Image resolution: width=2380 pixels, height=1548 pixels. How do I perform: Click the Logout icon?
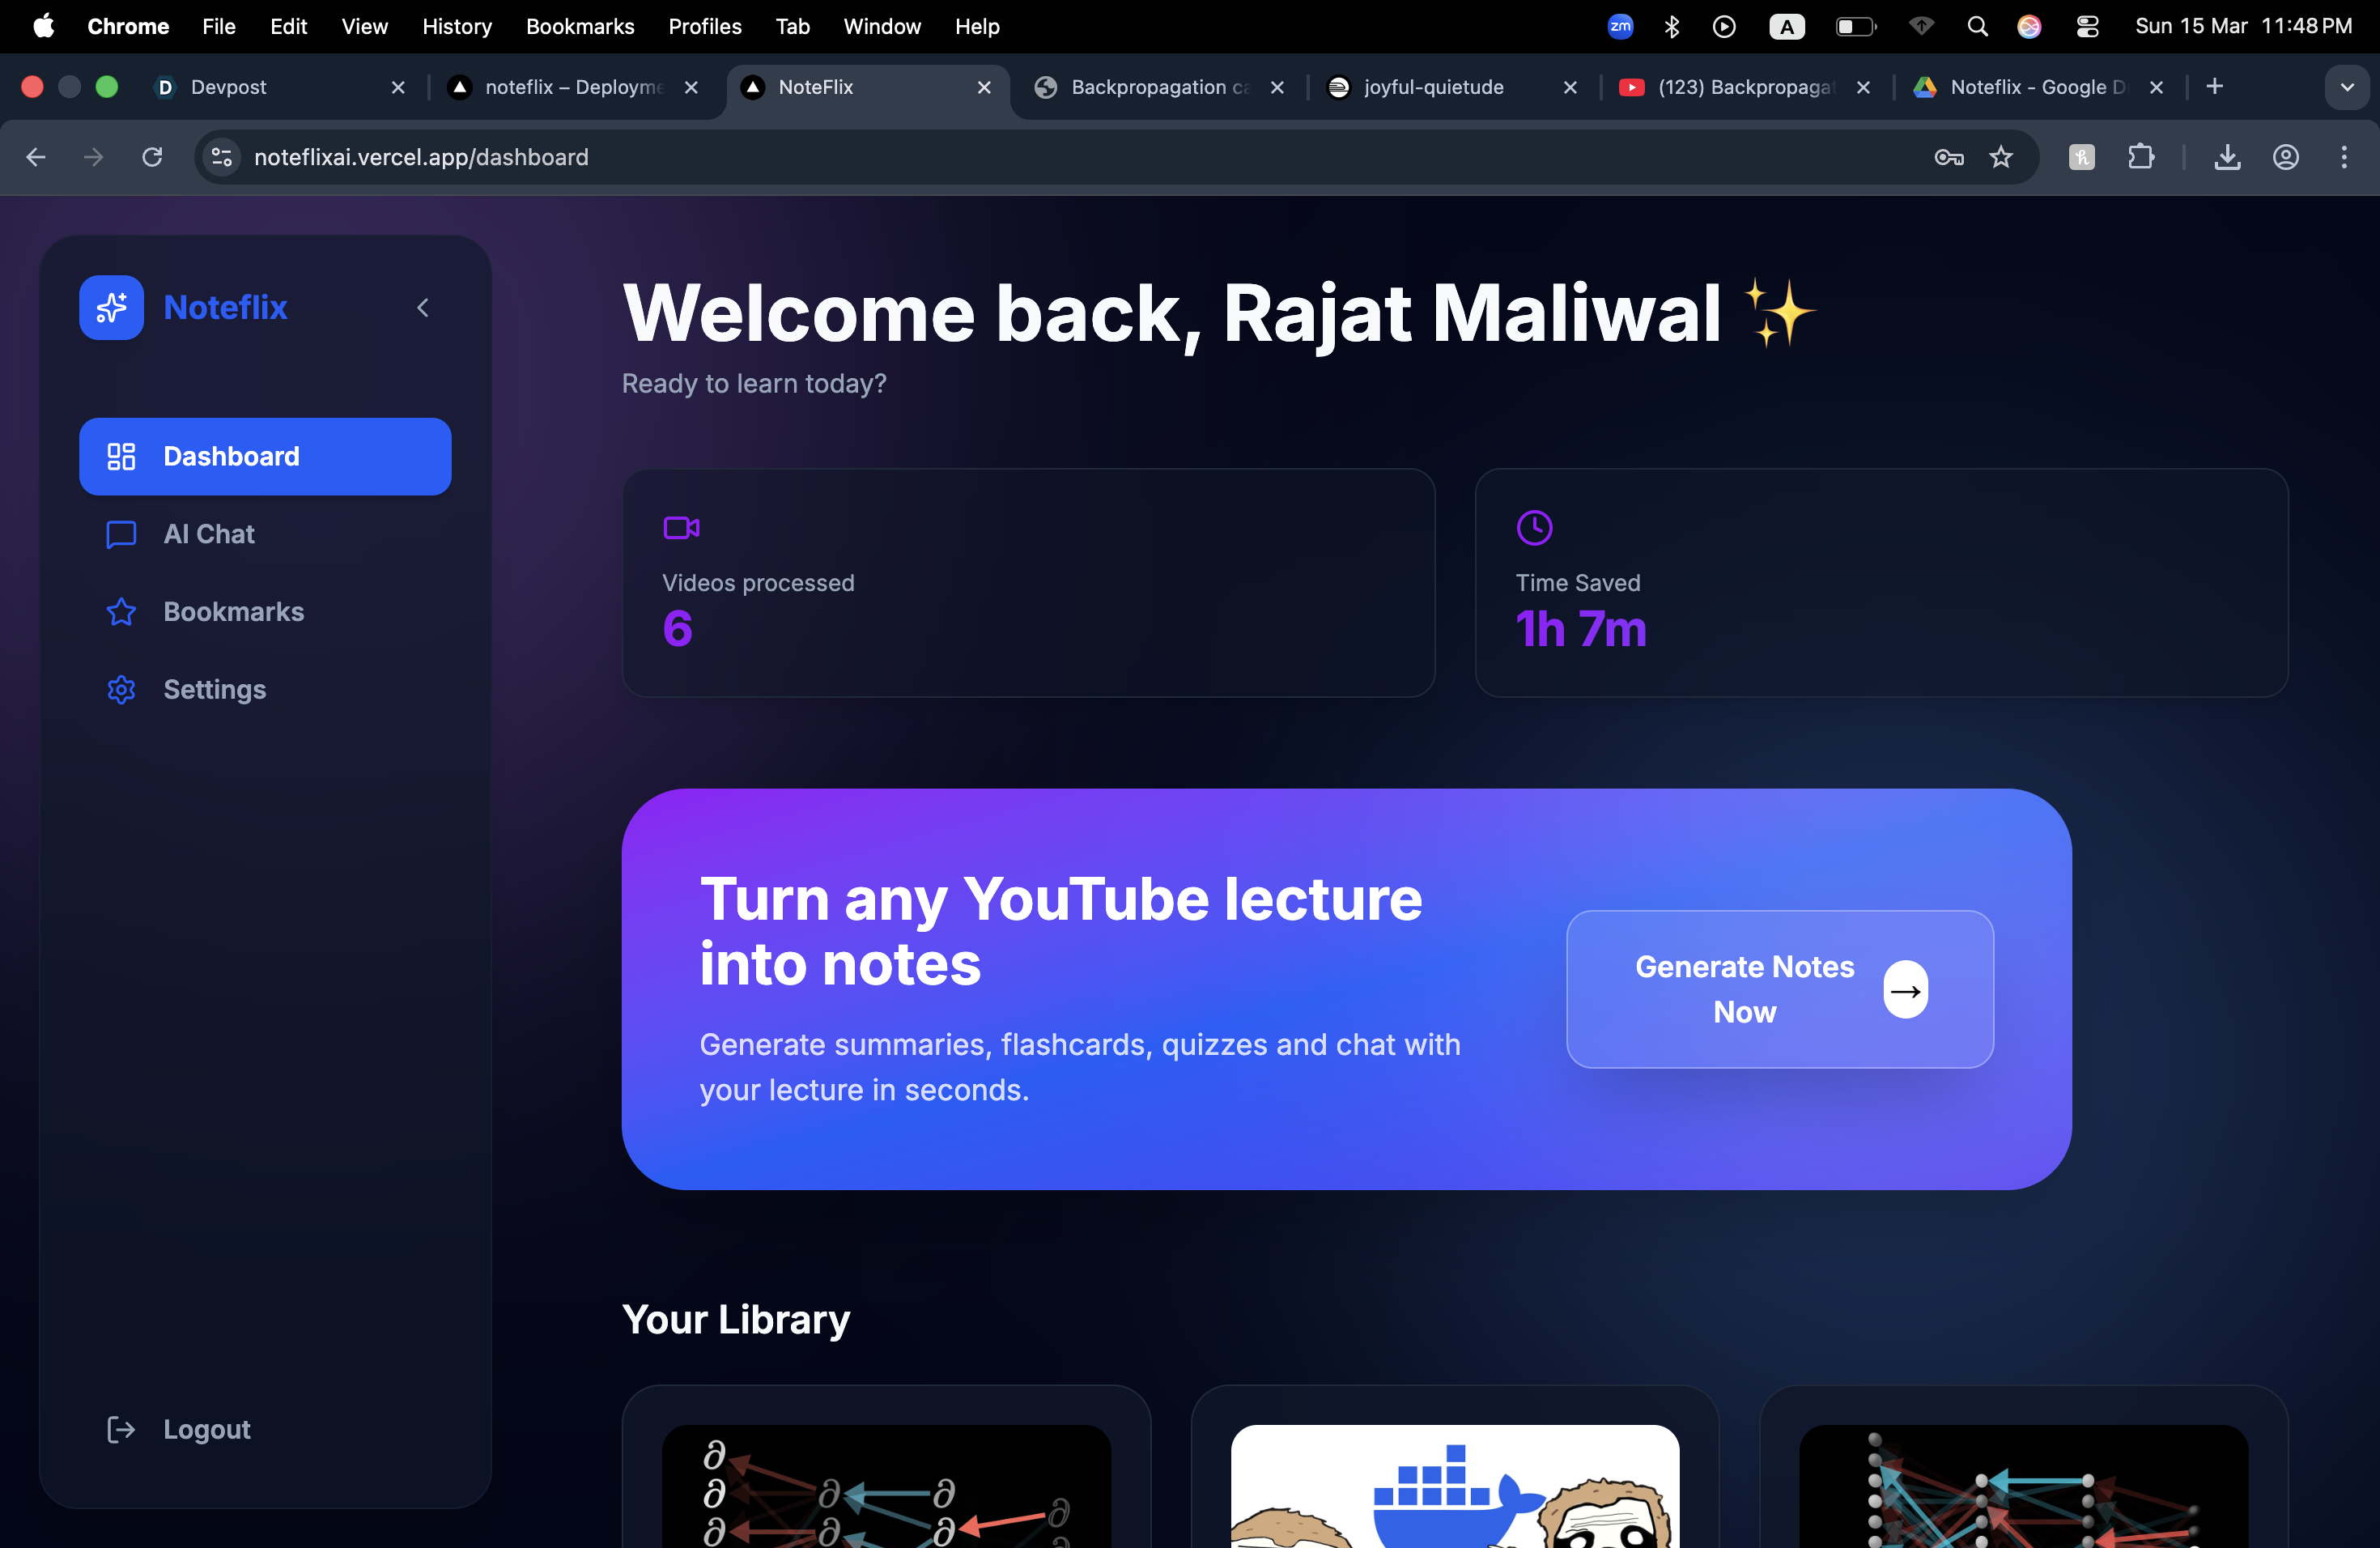tap(121, 1430)
